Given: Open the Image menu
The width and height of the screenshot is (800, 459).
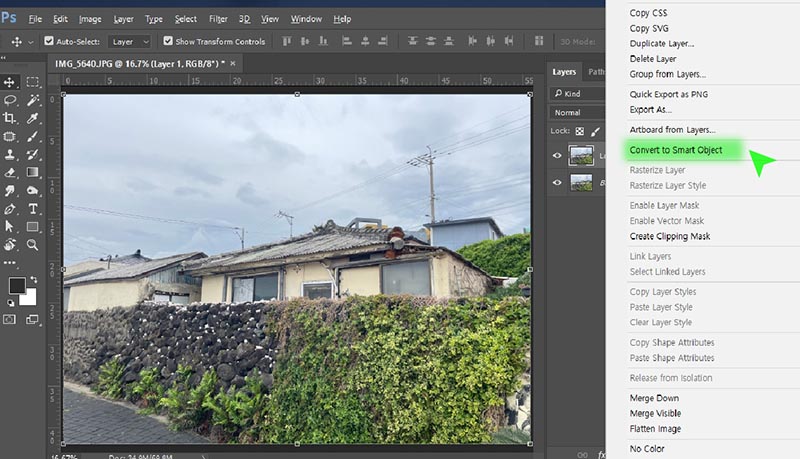Looking at the screenshot, I should (90, 19).
